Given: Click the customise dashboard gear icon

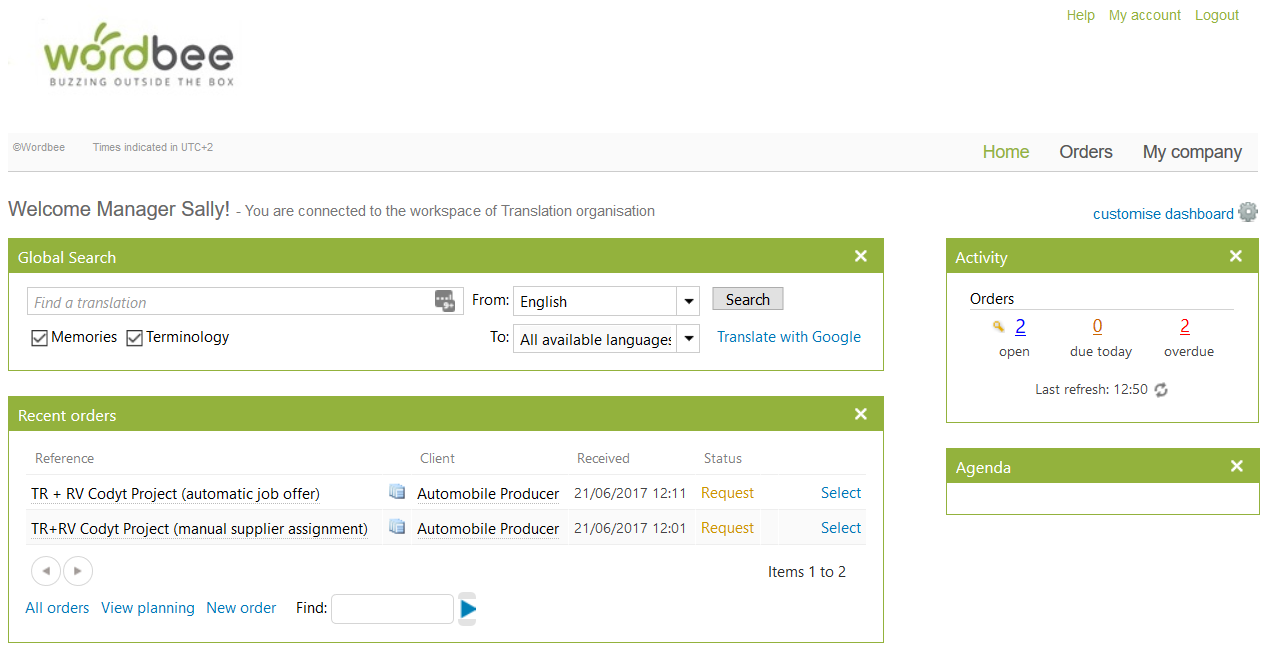Looking at the screenshot, I should coord(1247,212).
